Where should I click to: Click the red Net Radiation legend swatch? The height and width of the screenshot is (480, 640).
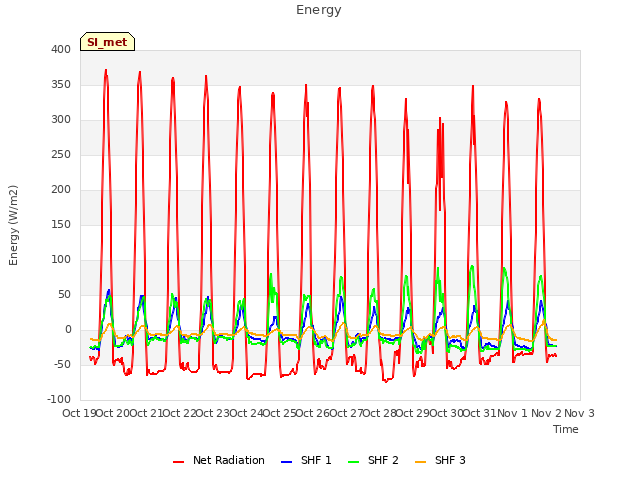click(178, 462)
